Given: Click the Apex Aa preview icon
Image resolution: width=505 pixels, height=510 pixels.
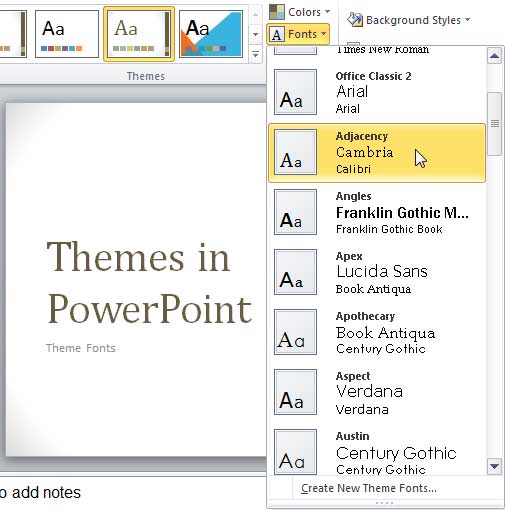Looking at the screenshot, I should pos(295,272).
